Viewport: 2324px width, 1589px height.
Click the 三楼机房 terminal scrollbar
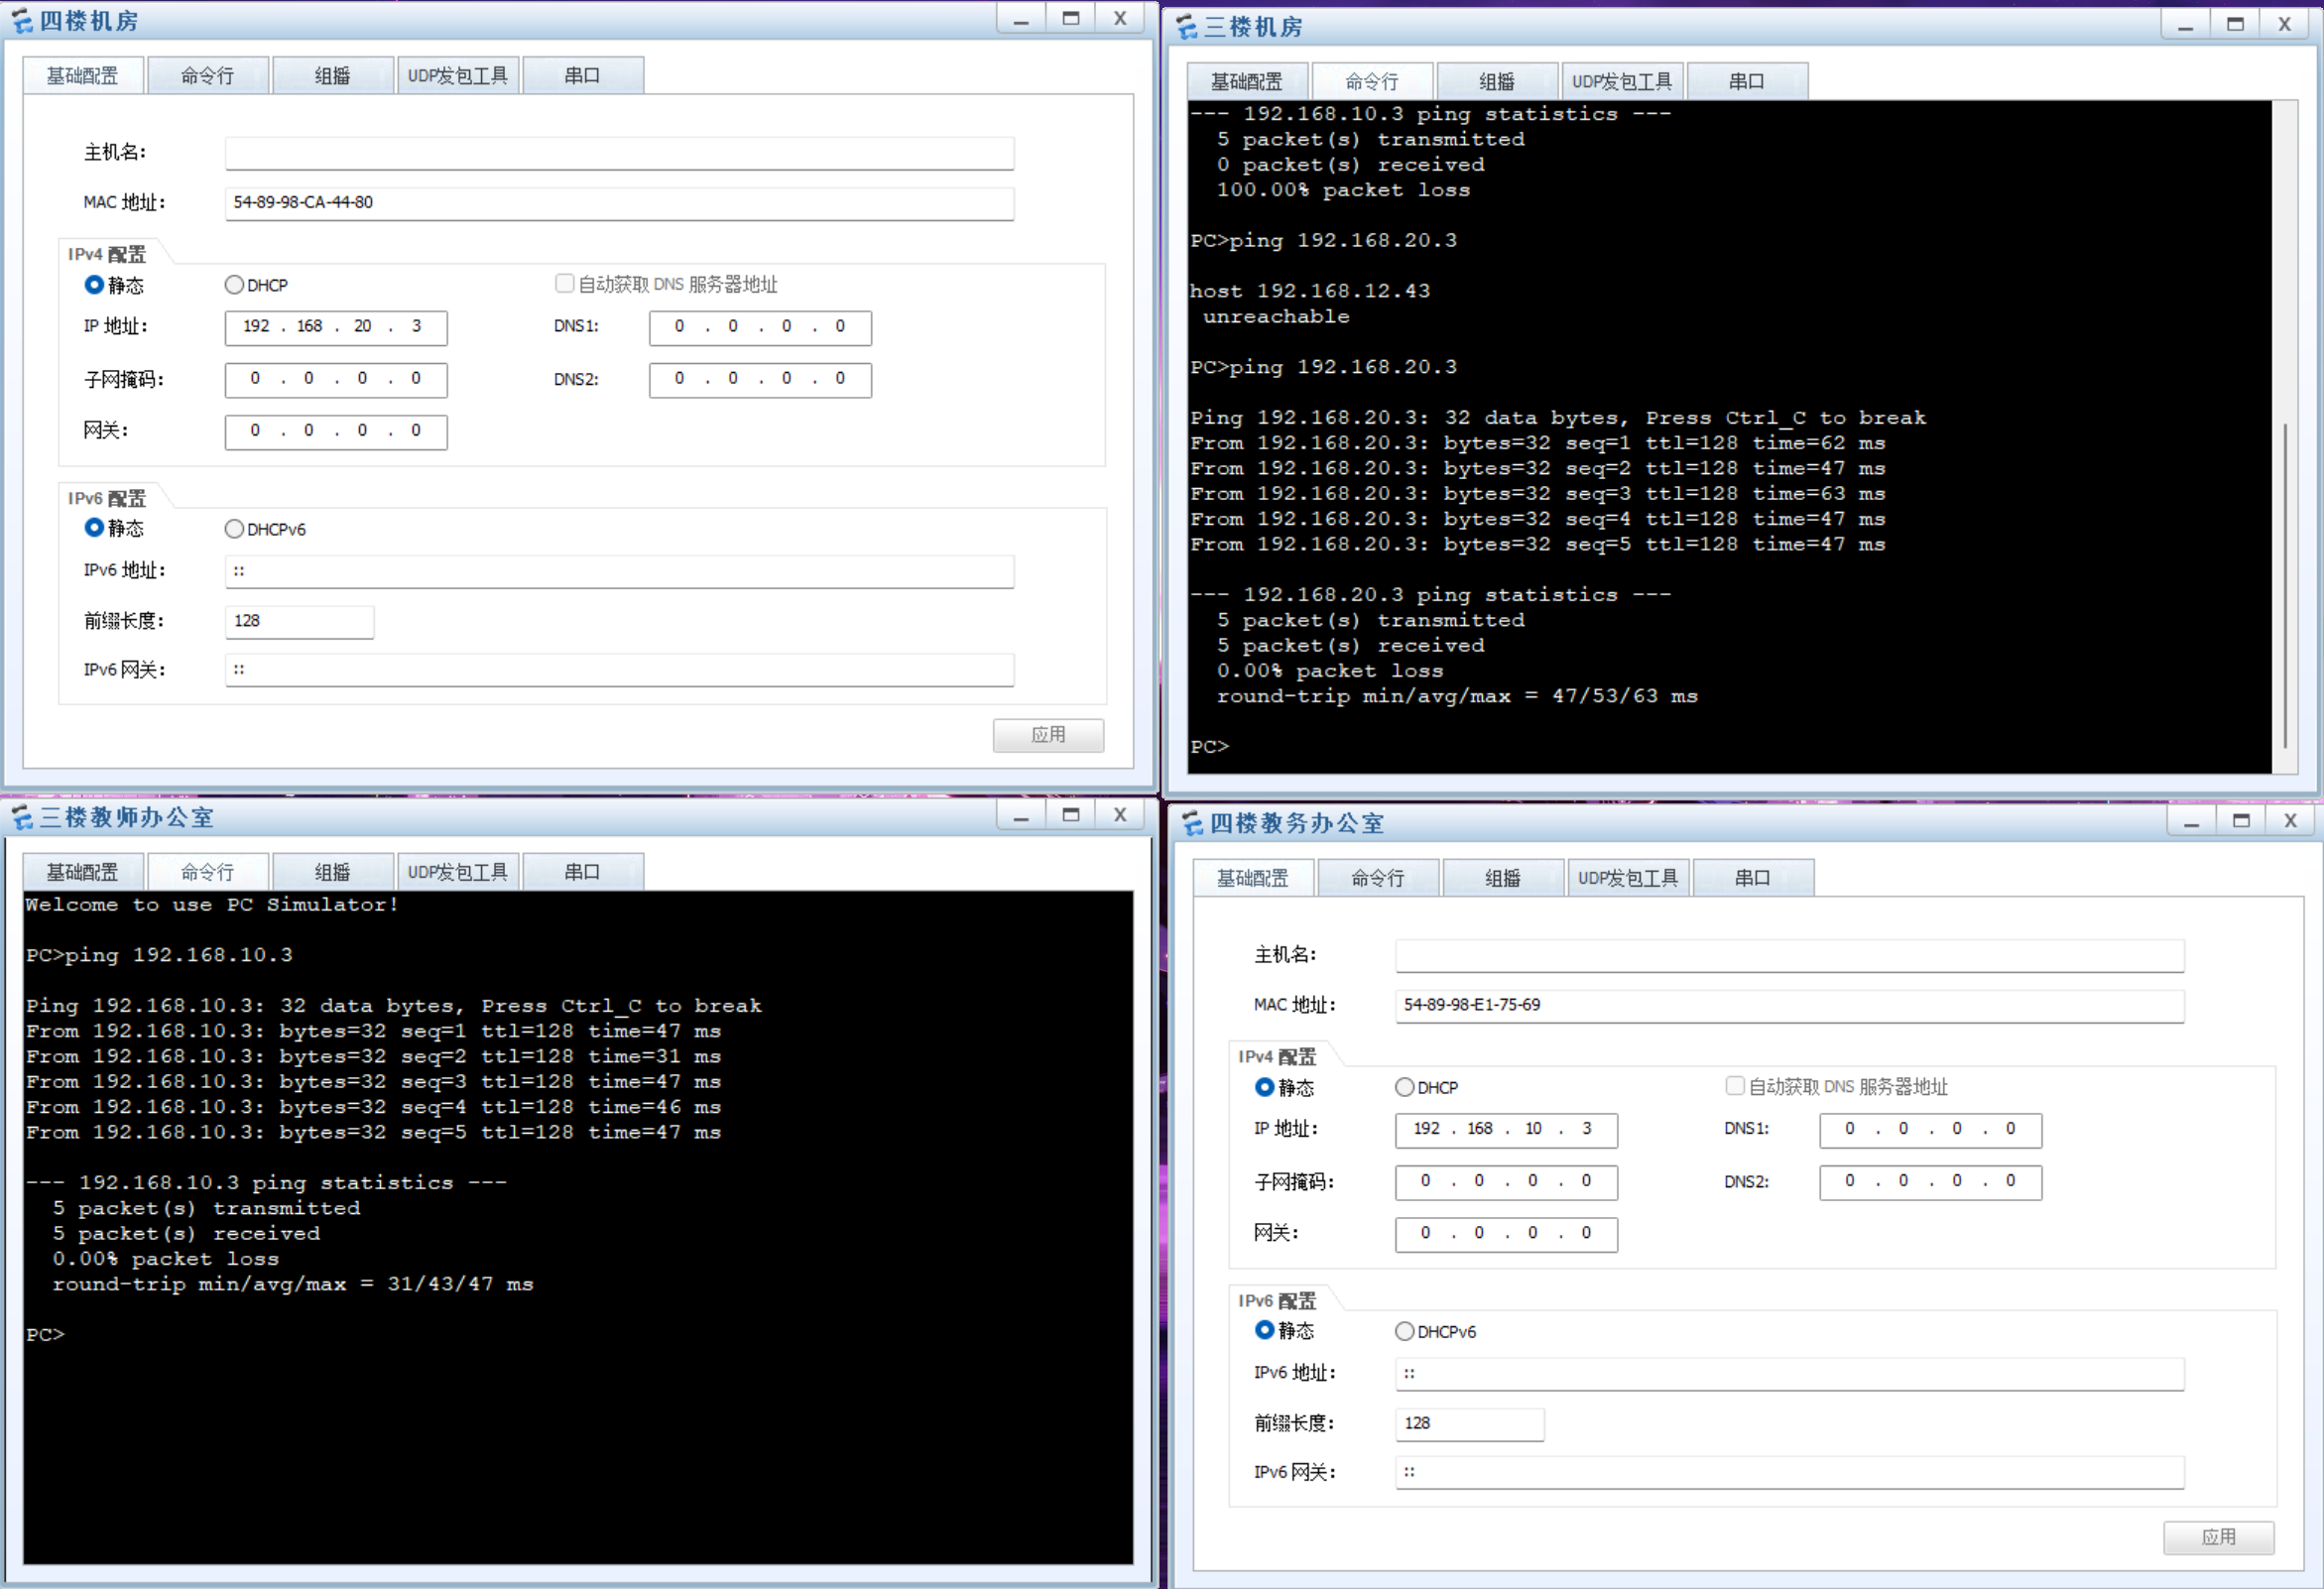pyautogui.click(x=2285, y=585)
